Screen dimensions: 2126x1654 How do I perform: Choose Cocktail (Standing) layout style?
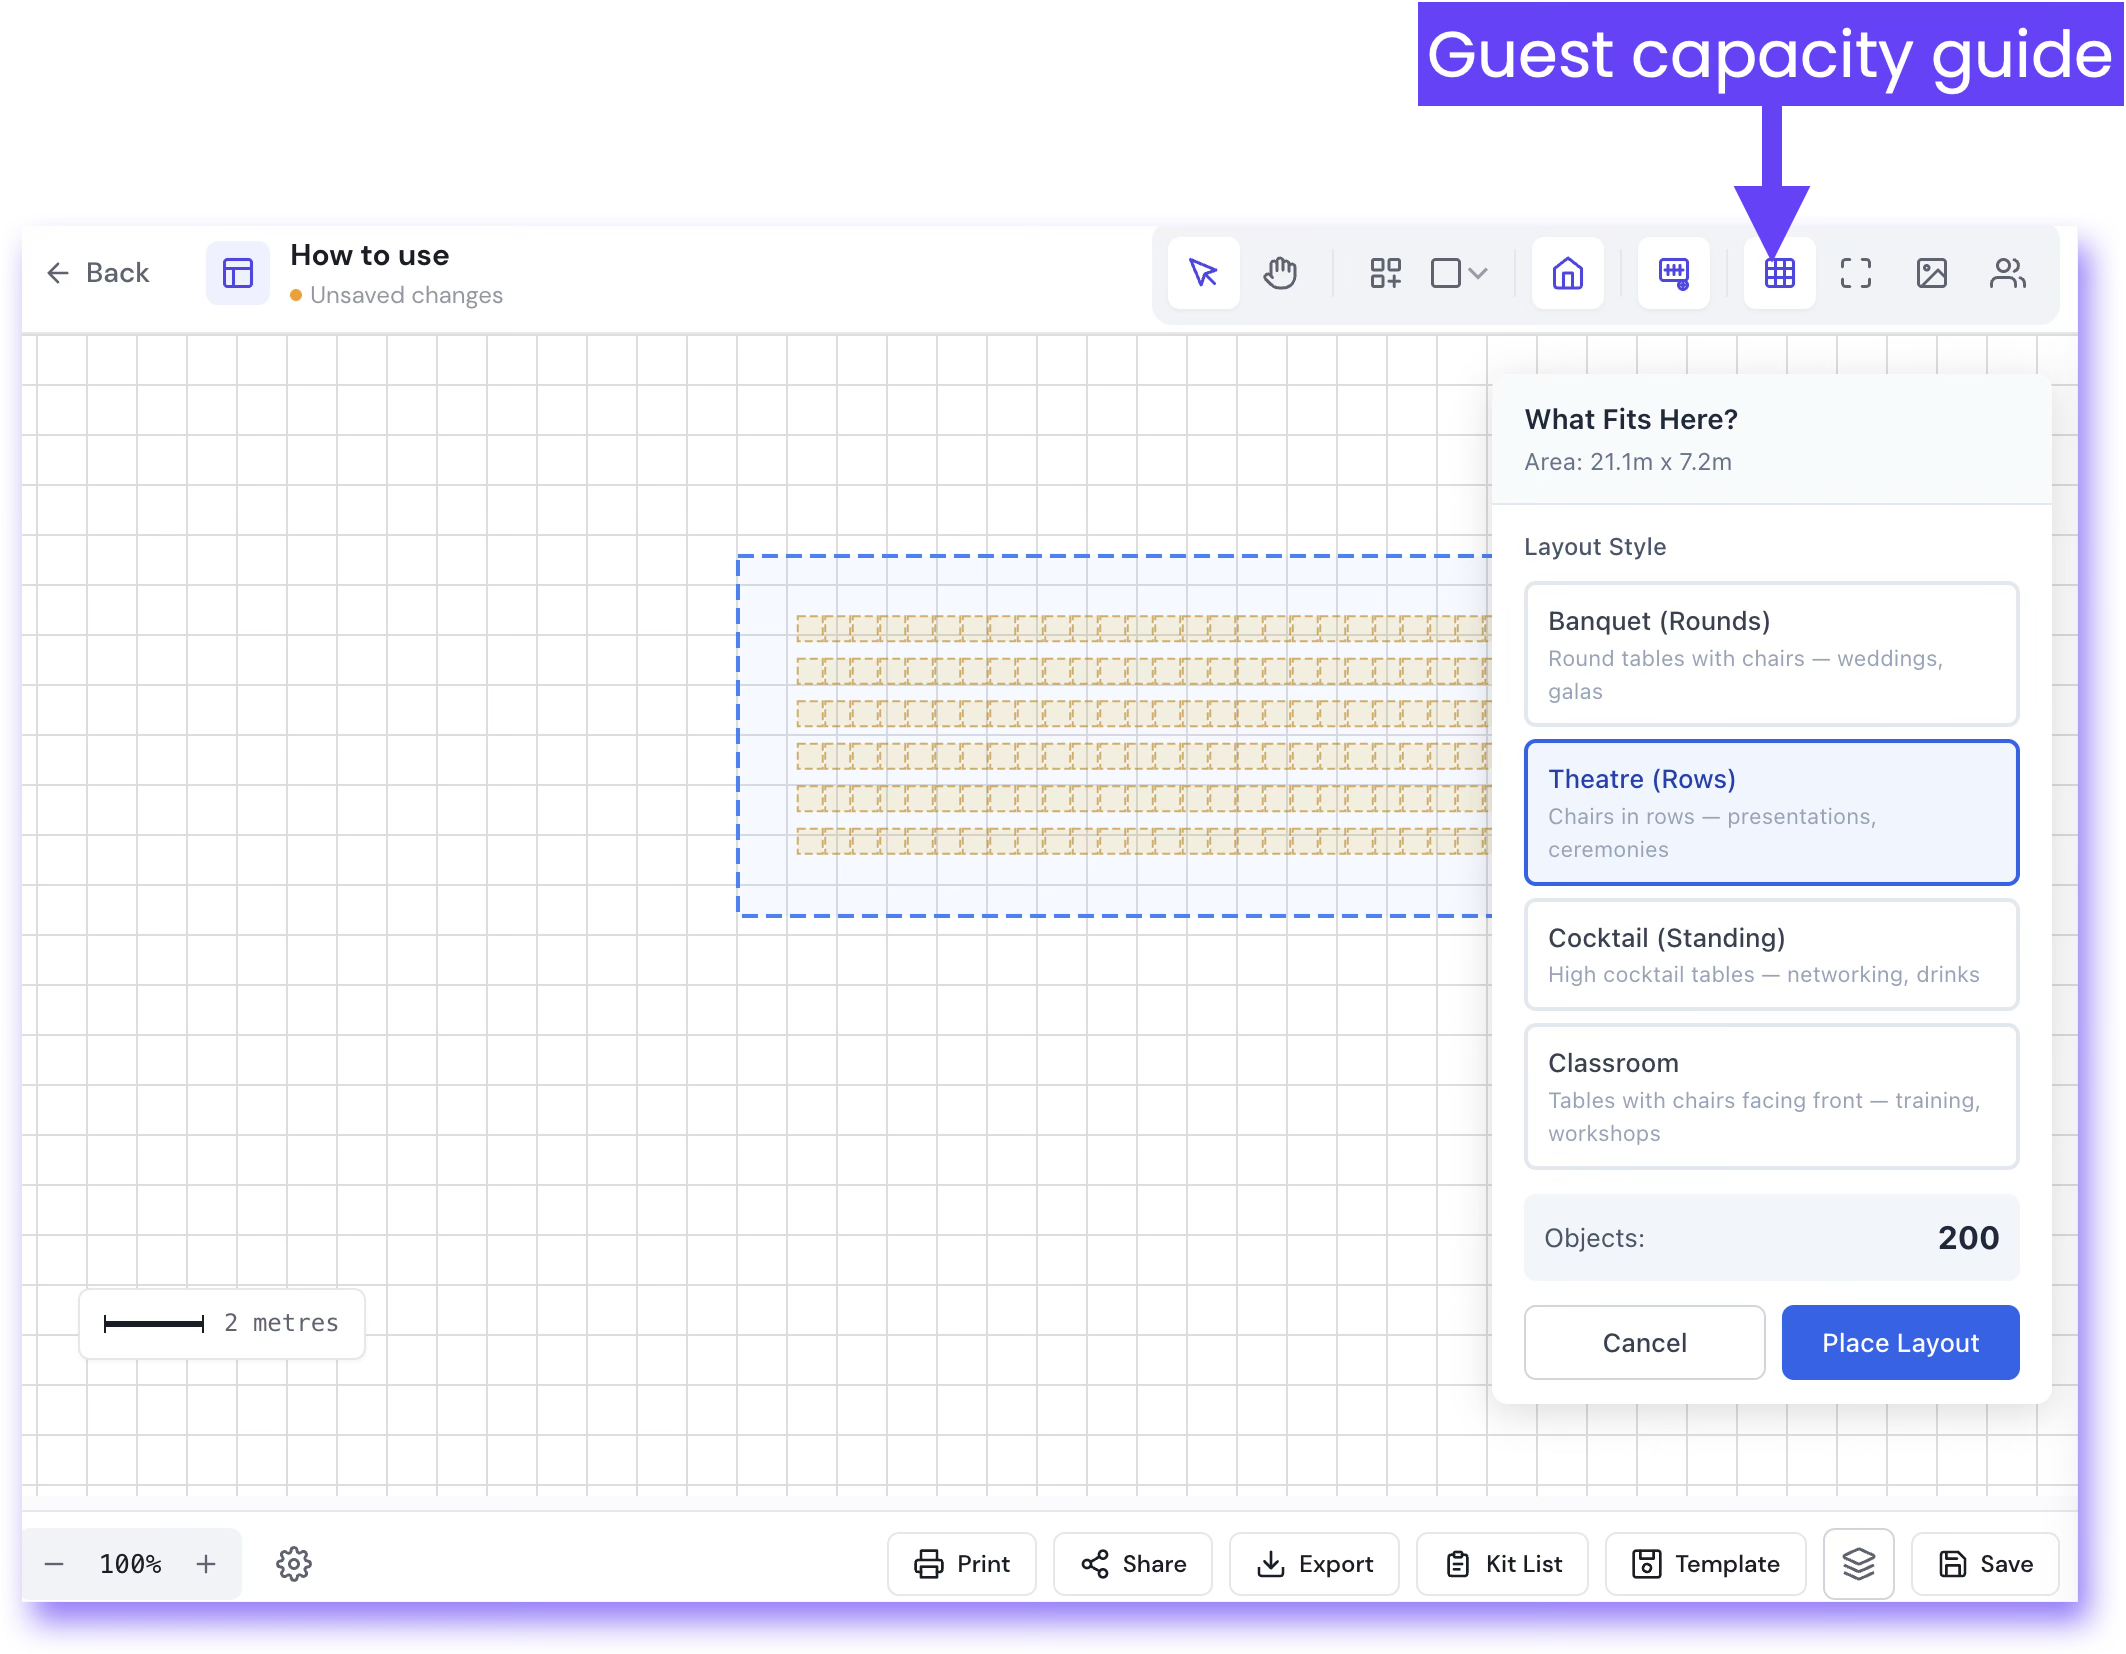[x=1772, y=955]
